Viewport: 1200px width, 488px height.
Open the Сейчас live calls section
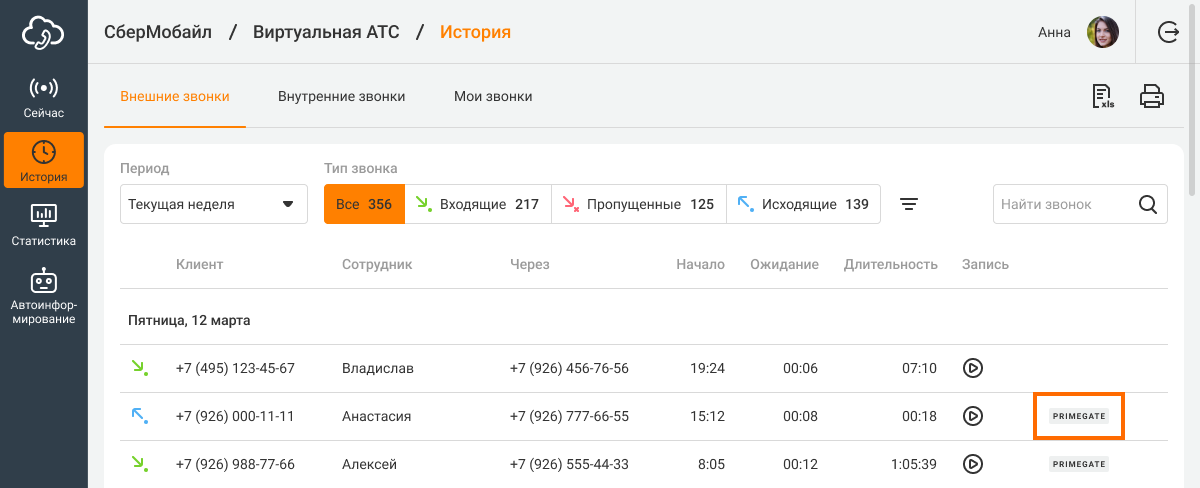[44, 97]
